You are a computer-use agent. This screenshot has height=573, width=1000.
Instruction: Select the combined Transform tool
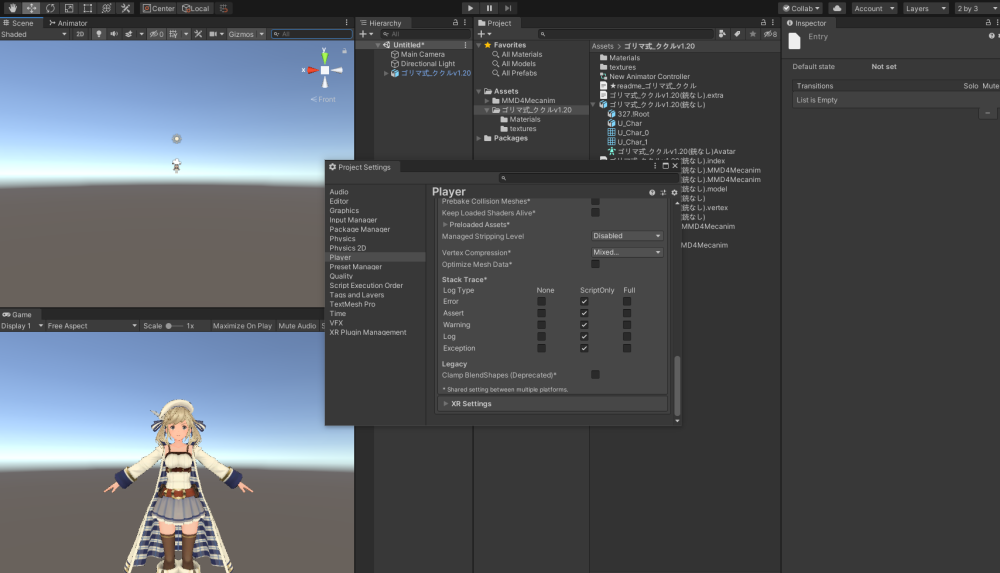pos(107,8)
